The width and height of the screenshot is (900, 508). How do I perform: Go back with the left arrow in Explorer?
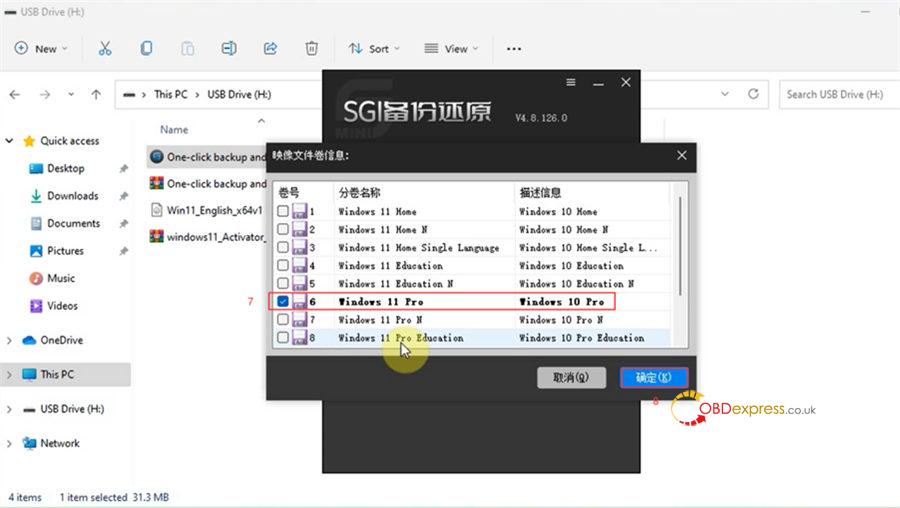coord(15,95)
